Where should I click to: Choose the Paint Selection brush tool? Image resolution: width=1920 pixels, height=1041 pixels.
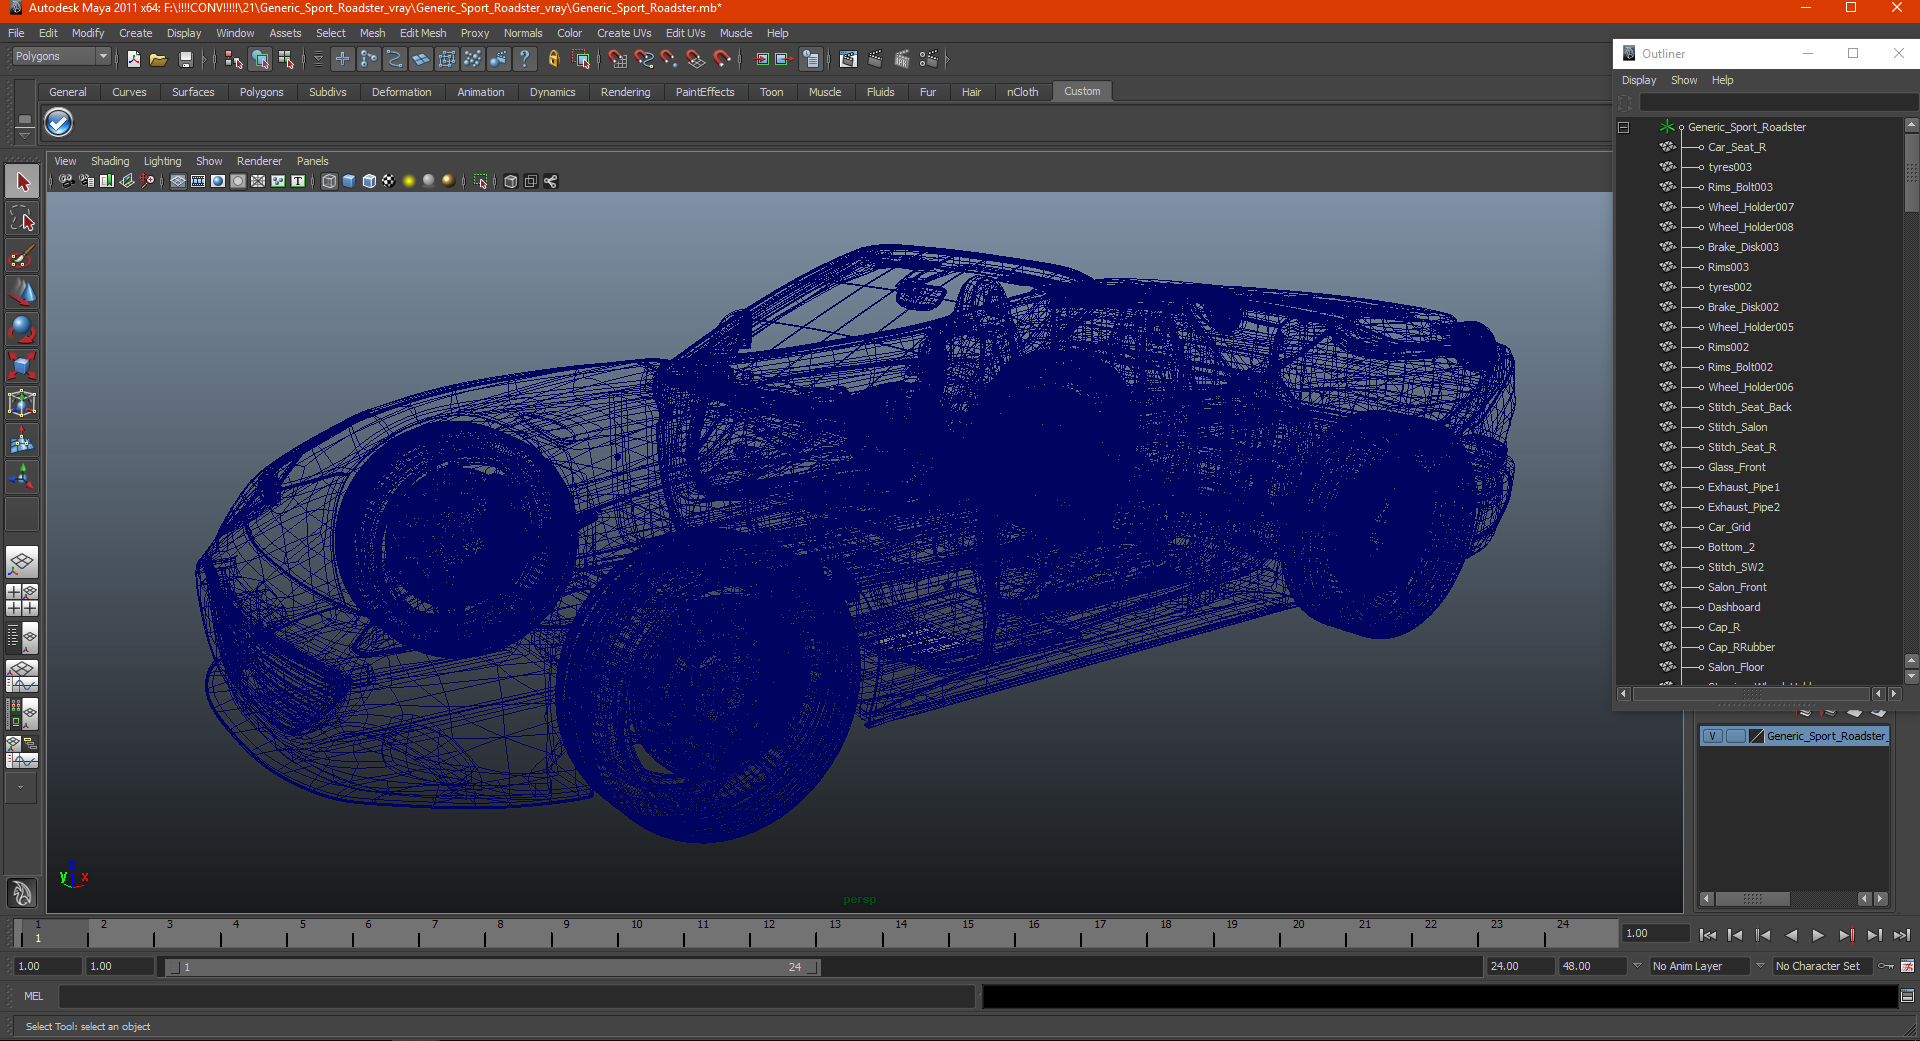(x=22, y=256)
